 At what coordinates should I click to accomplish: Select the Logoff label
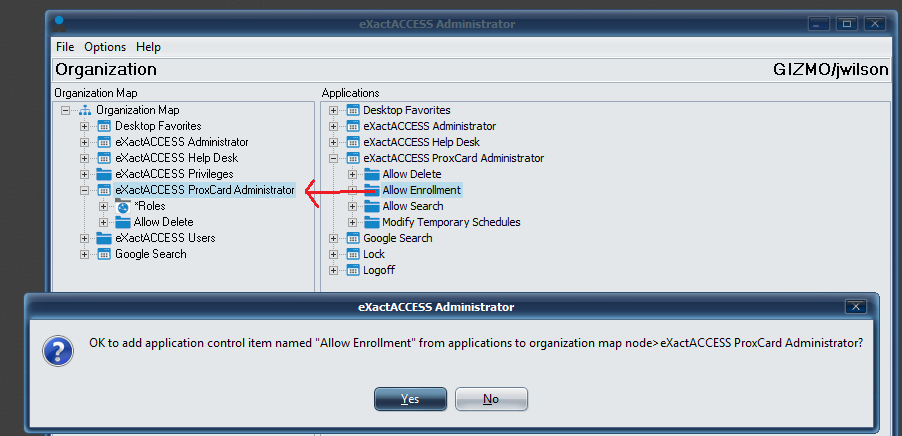click(x=379, y=270)
